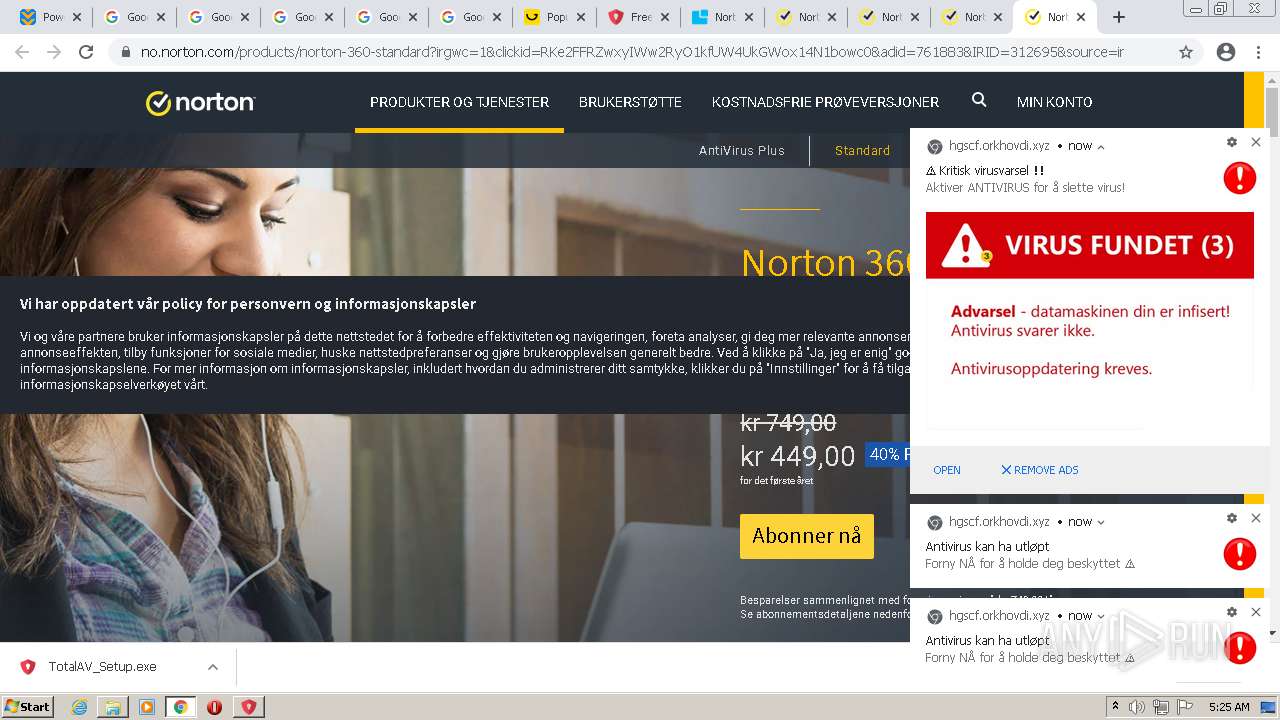Open the media player taskbar icon
The image size is (1280, 720).
pos(147,707)
